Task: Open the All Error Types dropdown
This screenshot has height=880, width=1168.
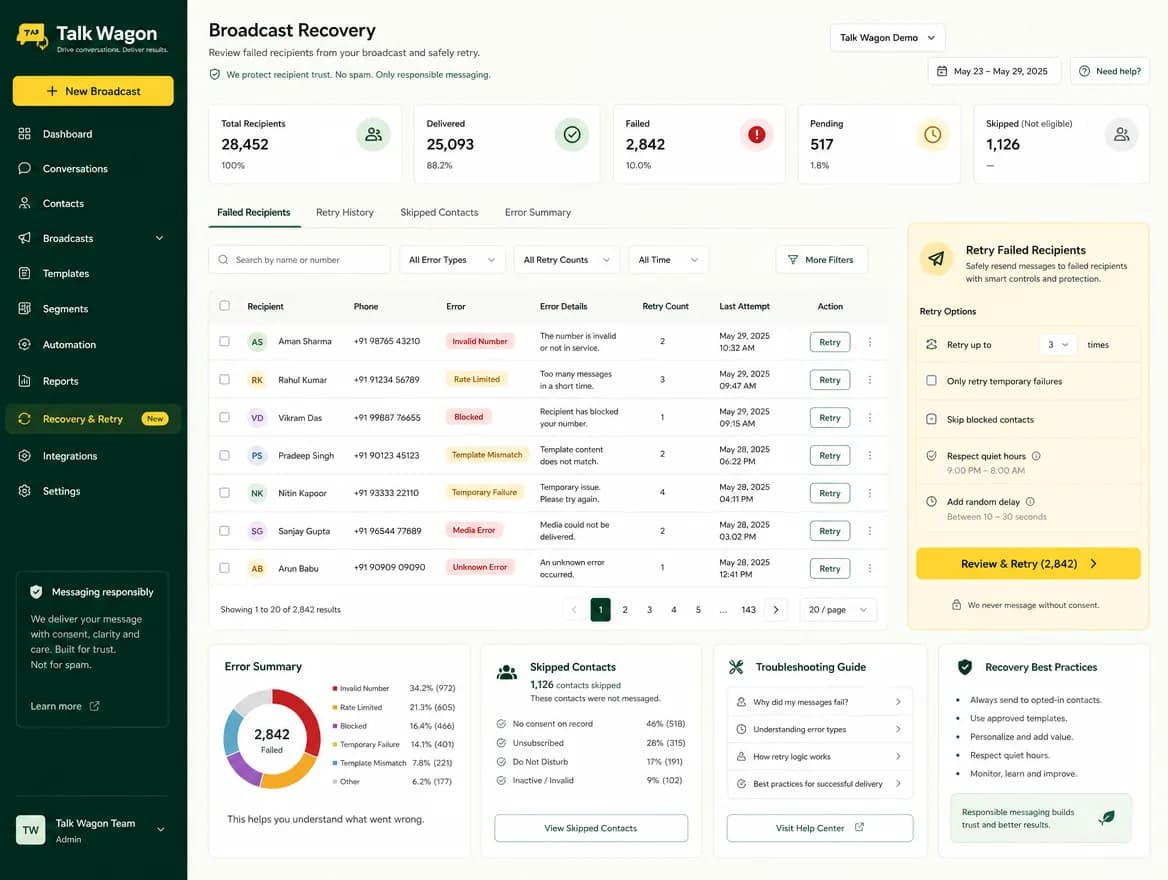Action: (451, 259)
